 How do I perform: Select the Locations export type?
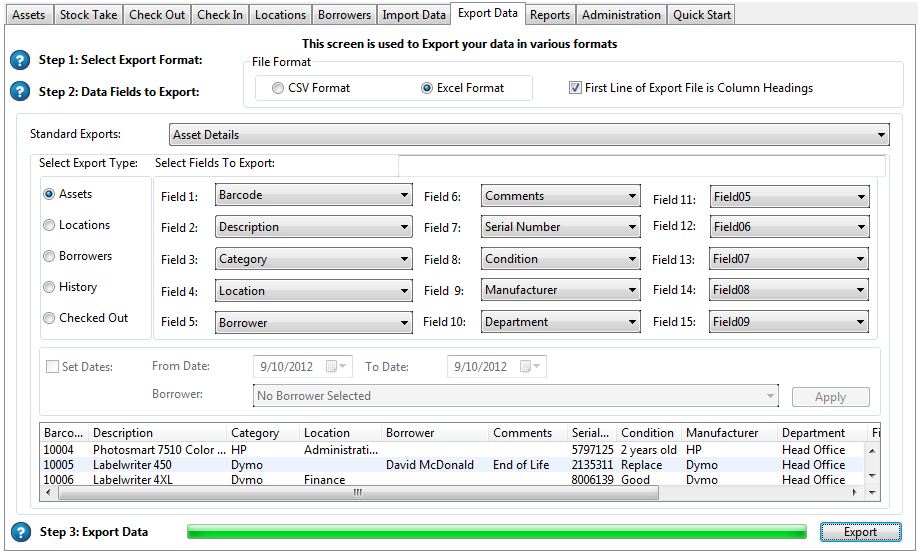[49, 226]
